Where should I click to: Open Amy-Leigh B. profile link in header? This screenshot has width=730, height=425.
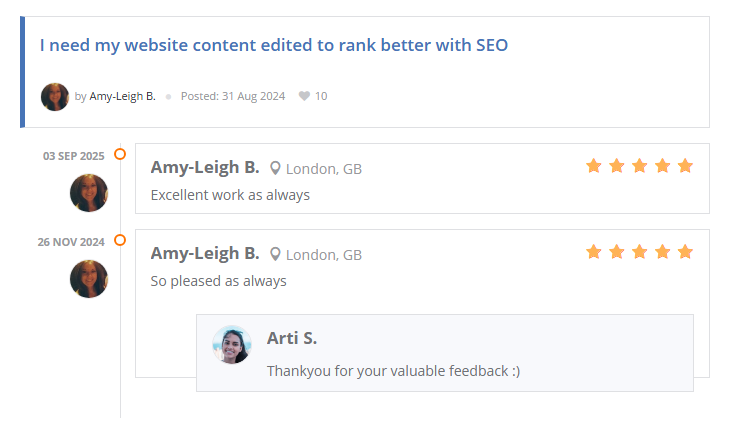tap(122, 97)
